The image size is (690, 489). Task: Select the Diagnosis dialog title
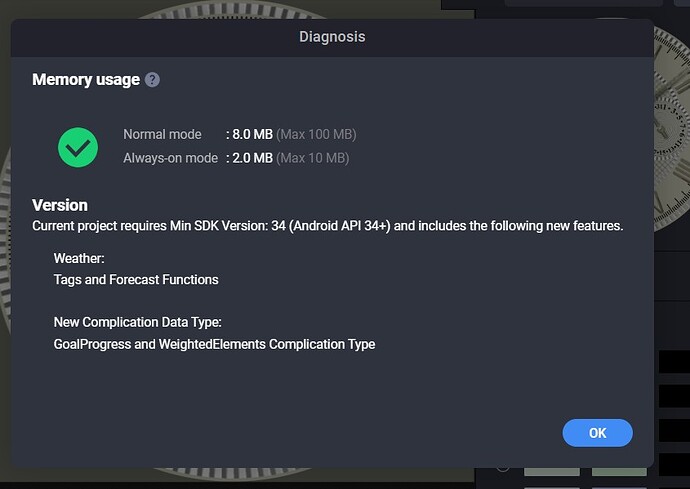[332, 37]
